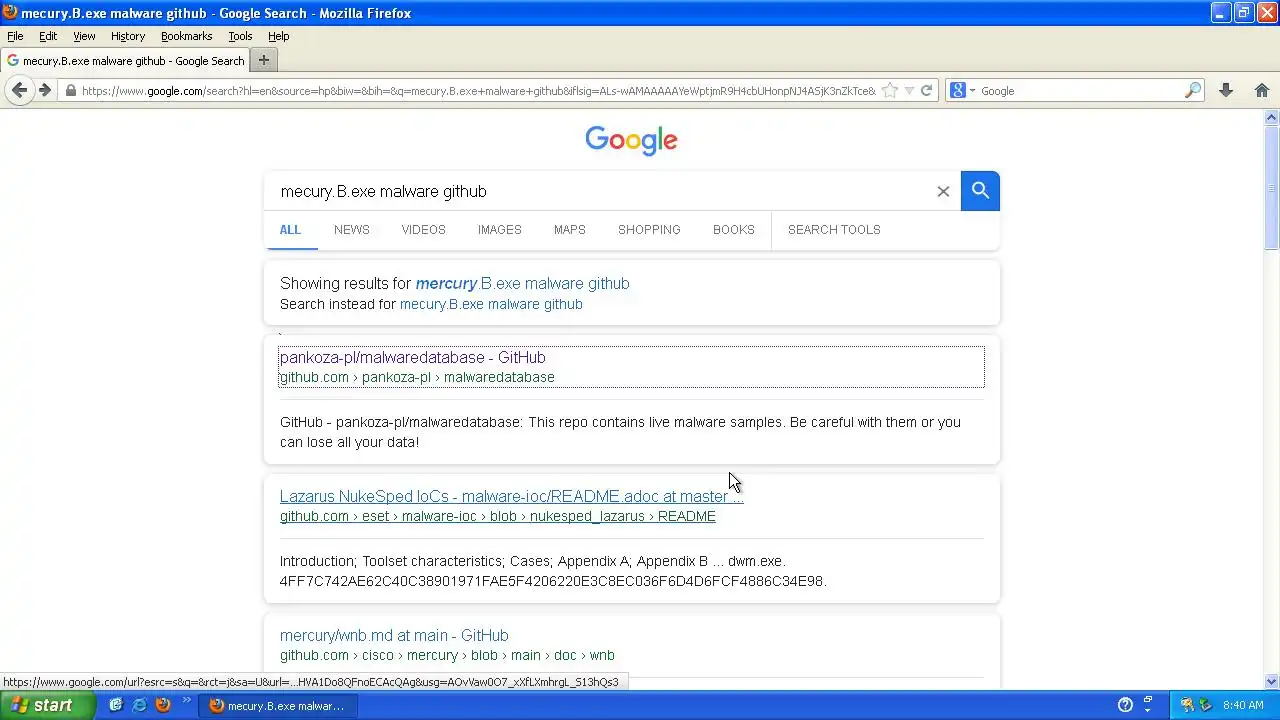Reload the current page
Viewport: 1280px width, 720px height.
[x=926, y=91]
